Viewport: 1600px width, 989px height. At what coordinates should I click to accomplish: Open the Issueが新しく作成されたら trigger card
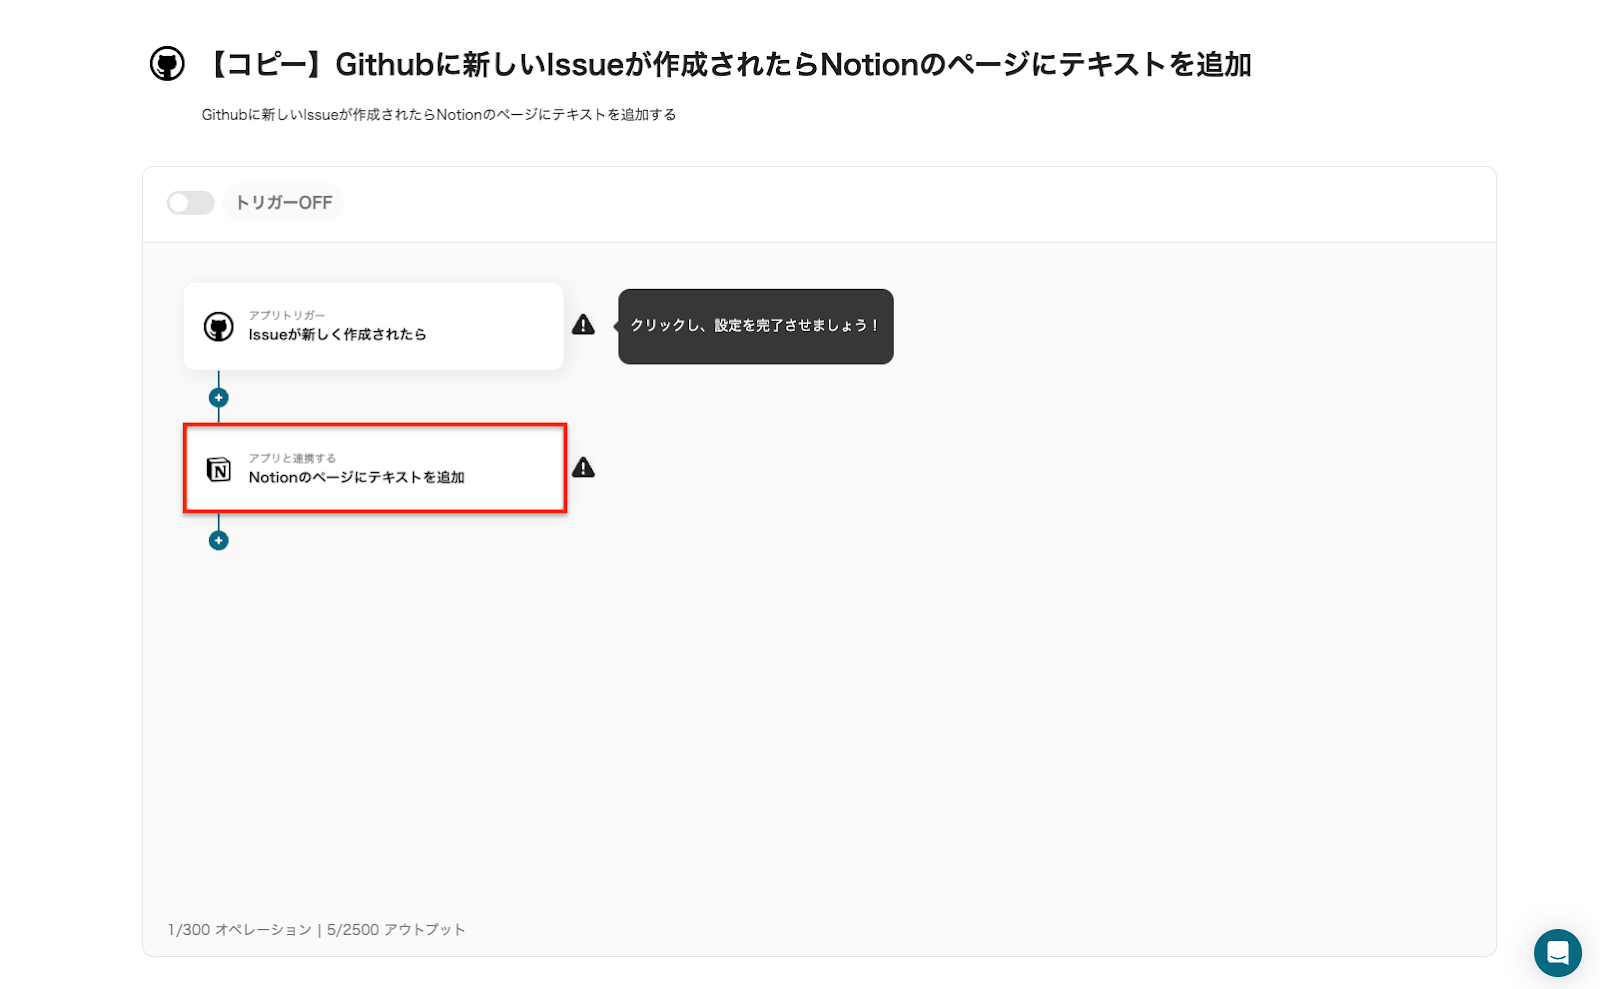374,327
